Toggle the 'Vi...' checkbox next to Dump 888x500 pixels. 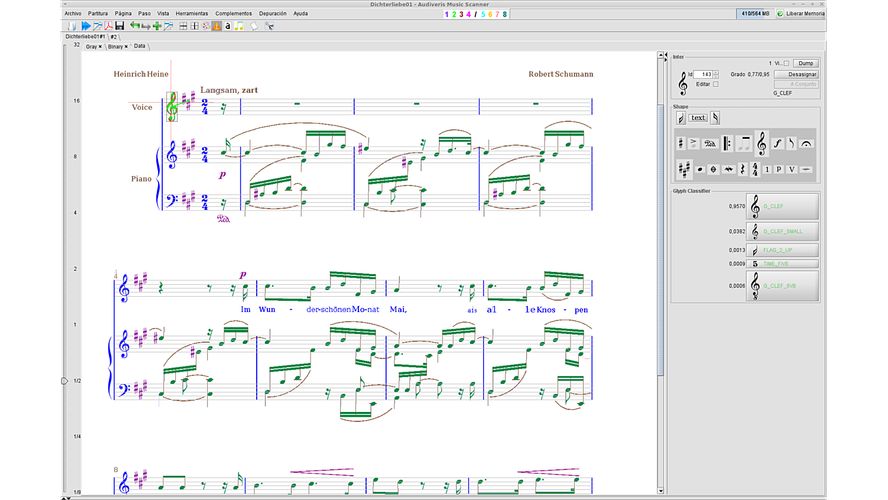tap(786, 63)
